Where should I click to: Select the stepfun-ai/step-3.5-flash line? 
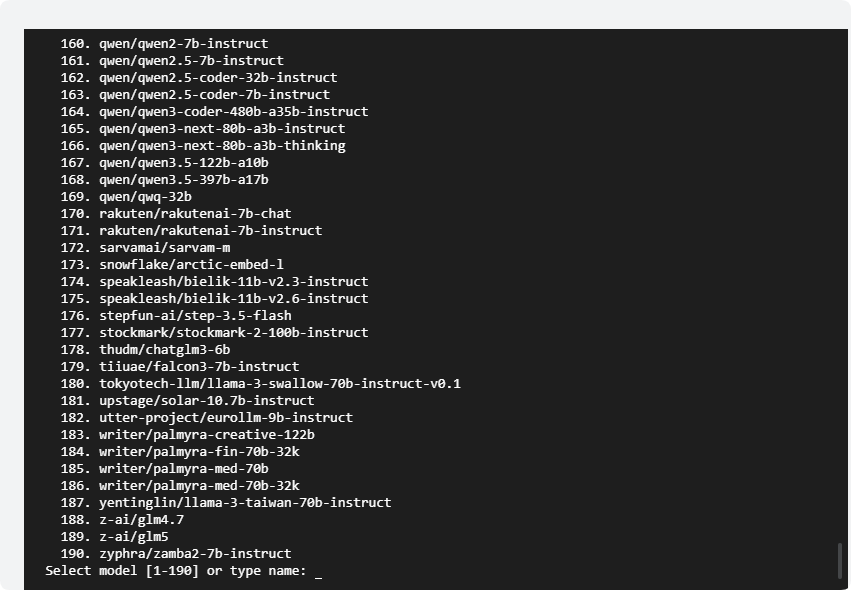(195, 315)
